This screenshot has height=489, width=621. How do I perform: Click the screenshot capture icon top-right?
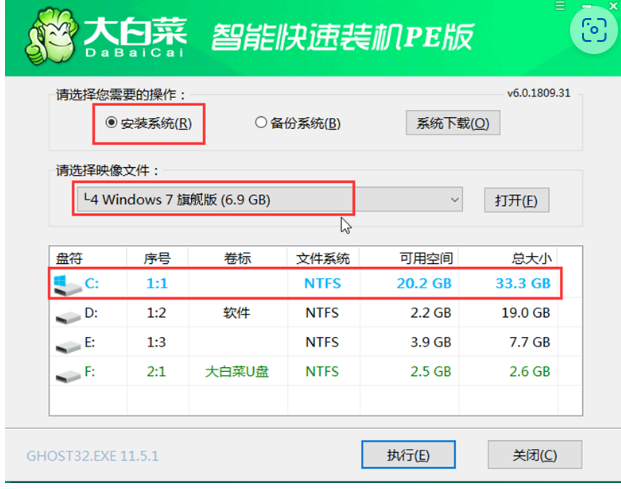click(x=595, y=31)
